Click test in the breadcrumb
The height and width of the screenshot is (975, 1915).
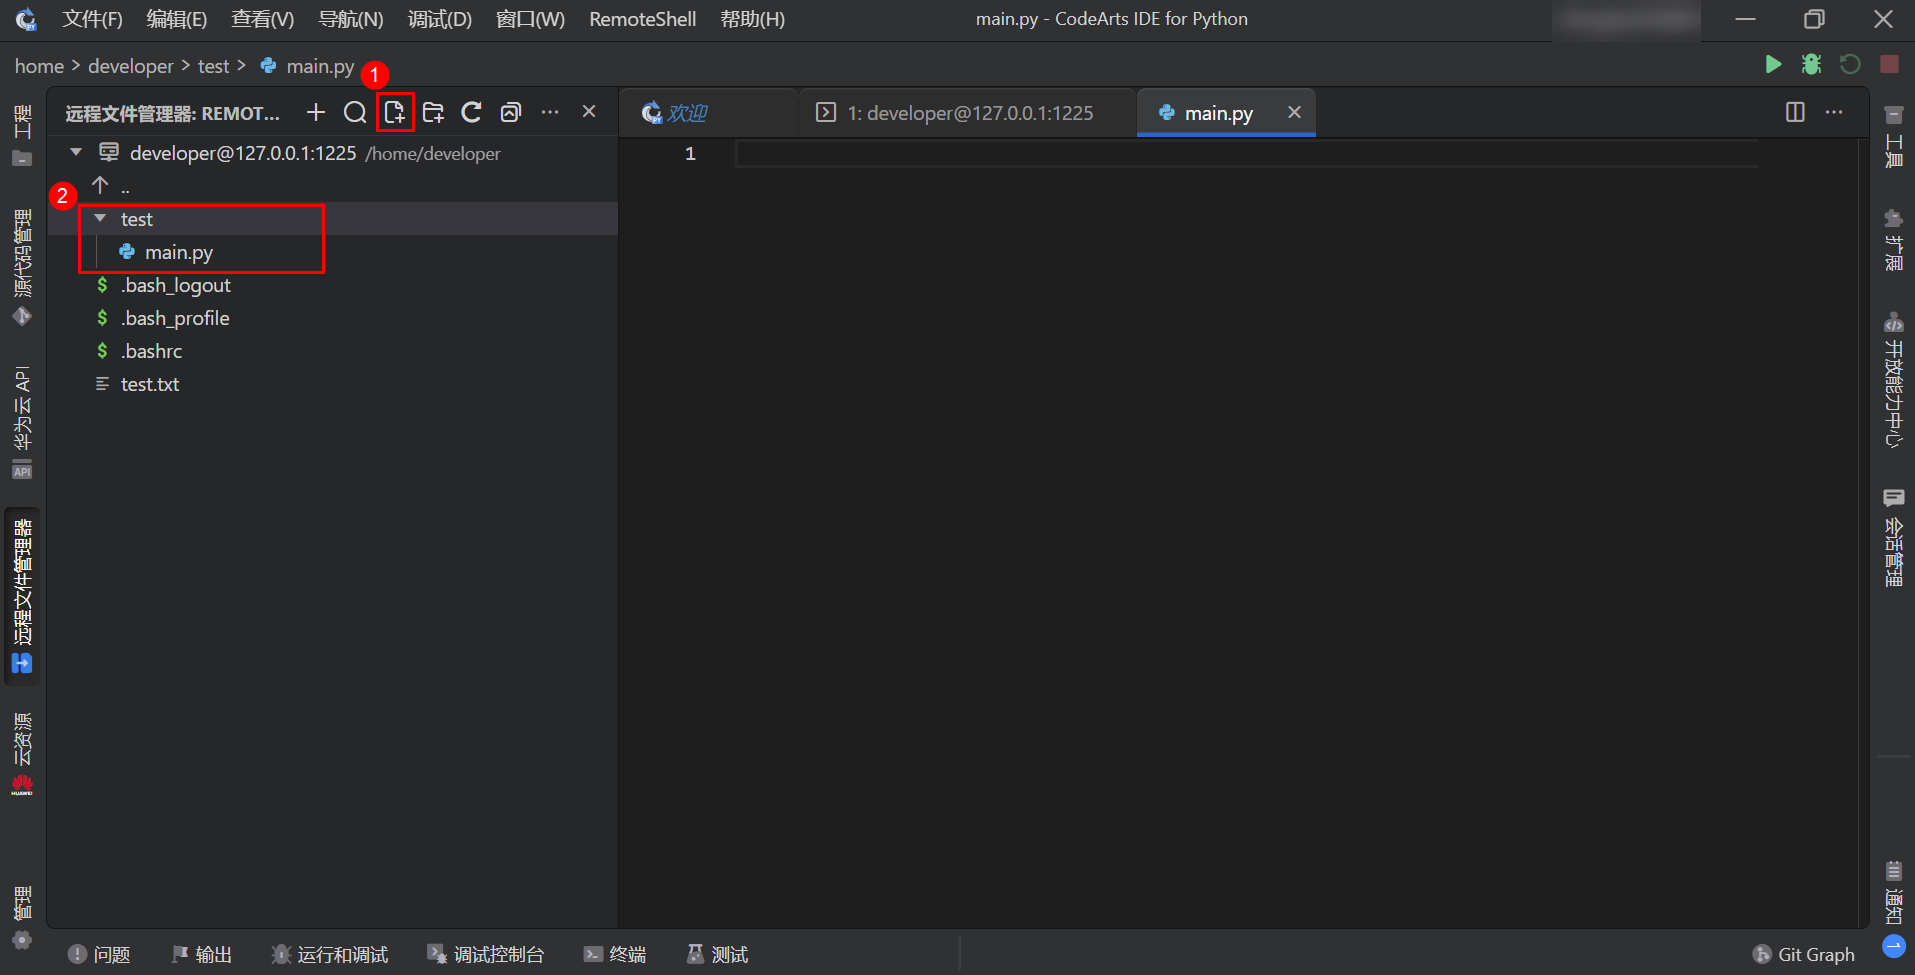213,66
